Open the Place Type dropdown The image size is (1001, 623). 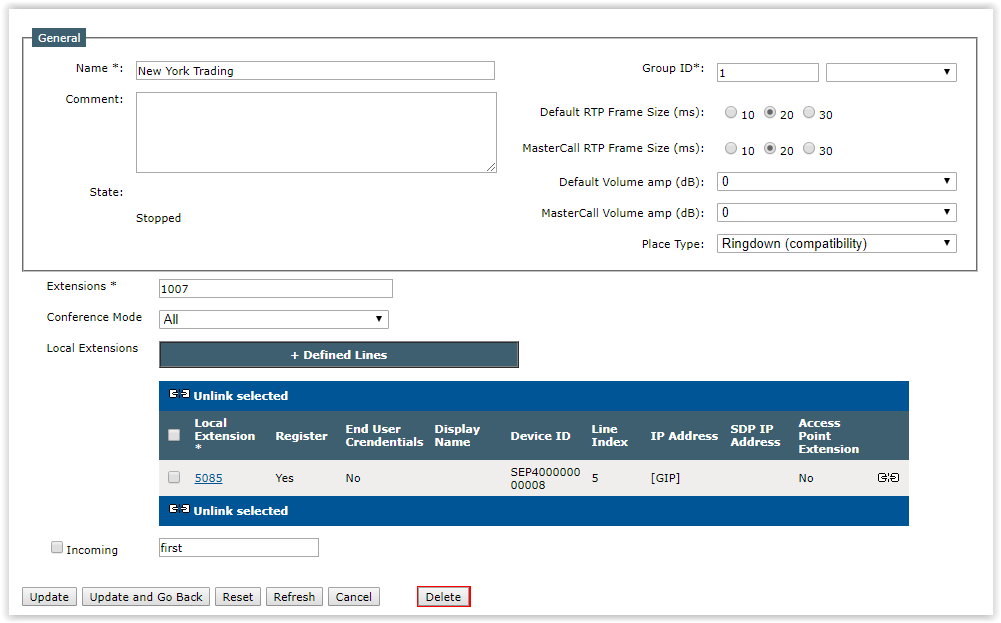pos(836,243)
